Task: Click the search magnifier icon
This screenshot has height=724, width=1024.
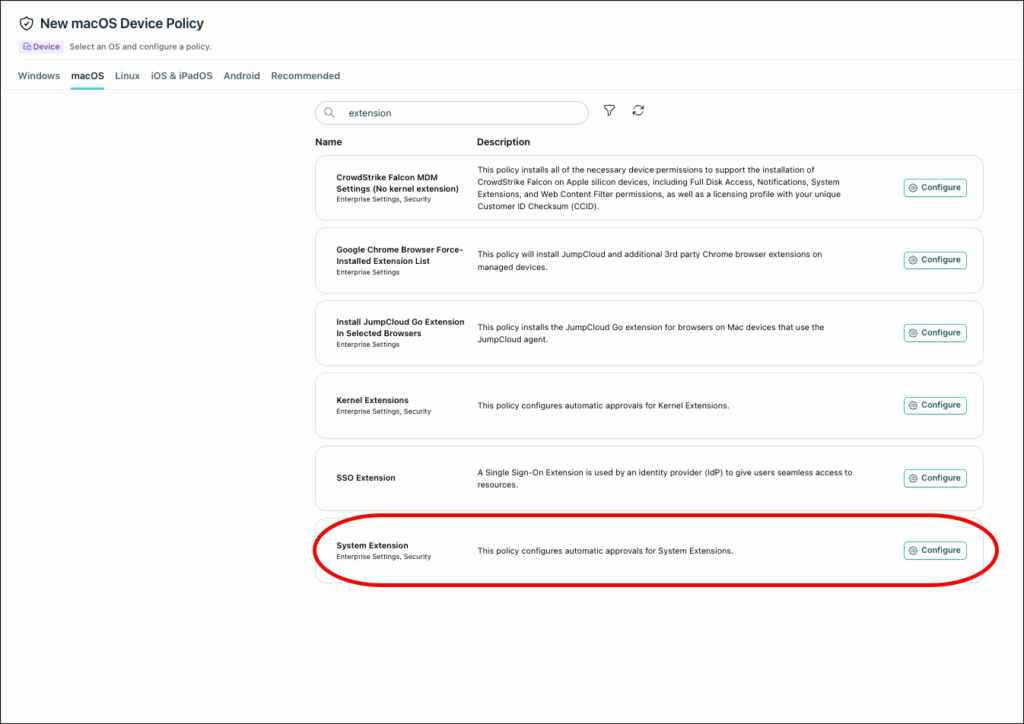Action: 330,112
